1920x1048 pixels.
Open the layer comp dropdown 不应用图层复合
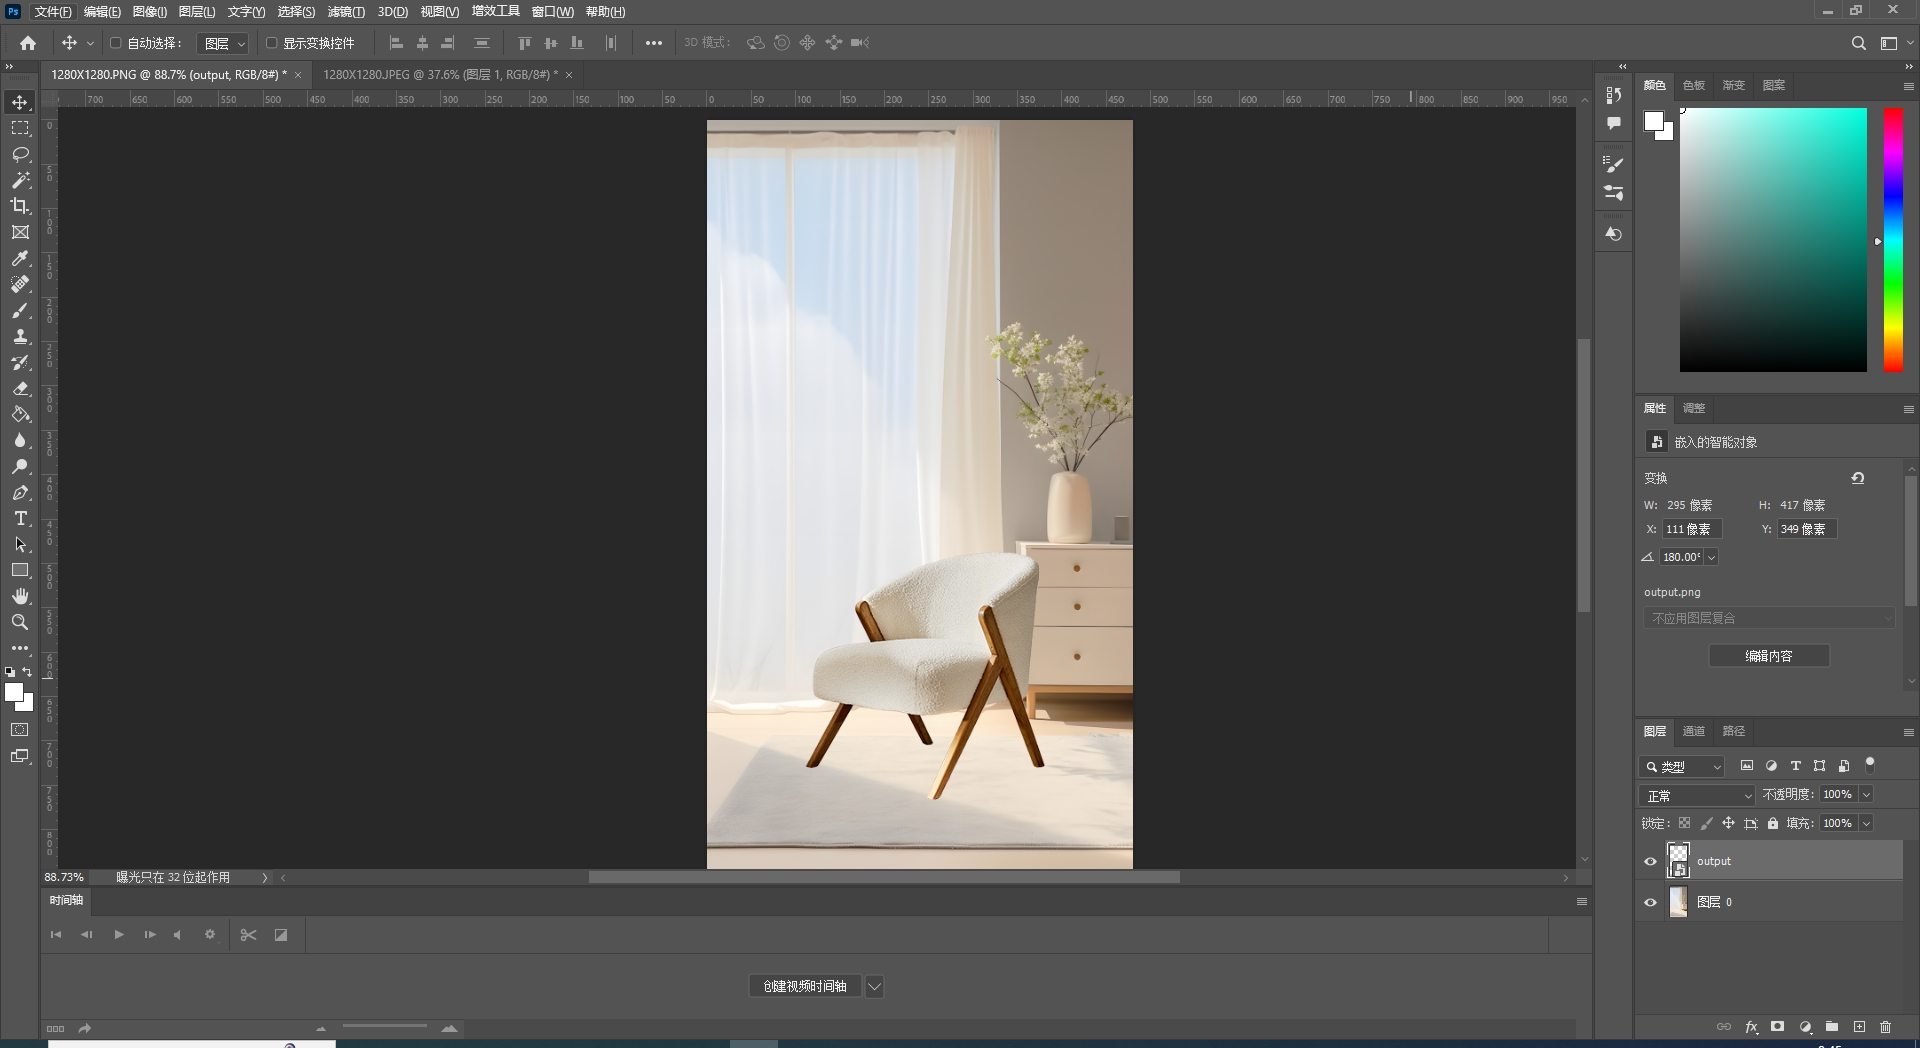pos(1769,618)
